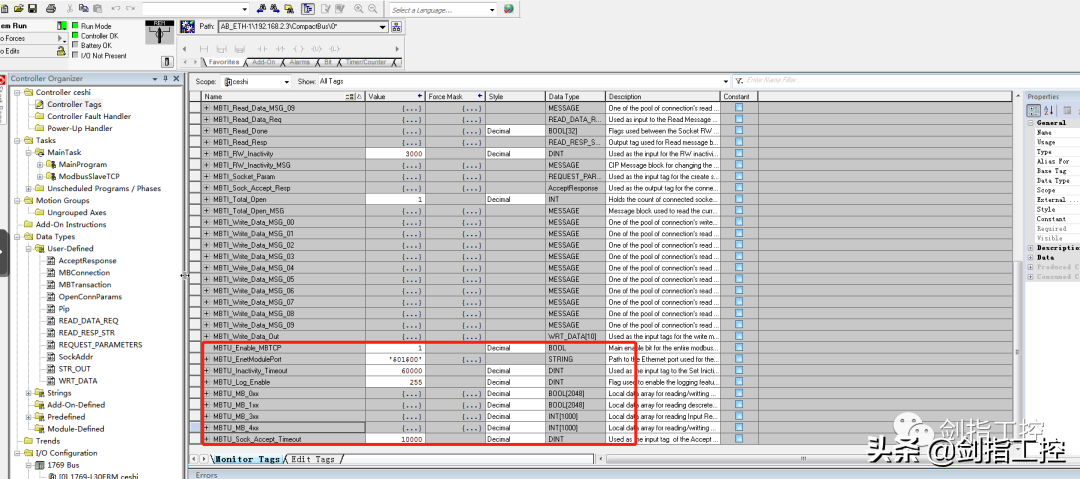Click the Print icon in toolbar
This screenshot has height=479, width=1080.
coord(52,9)
